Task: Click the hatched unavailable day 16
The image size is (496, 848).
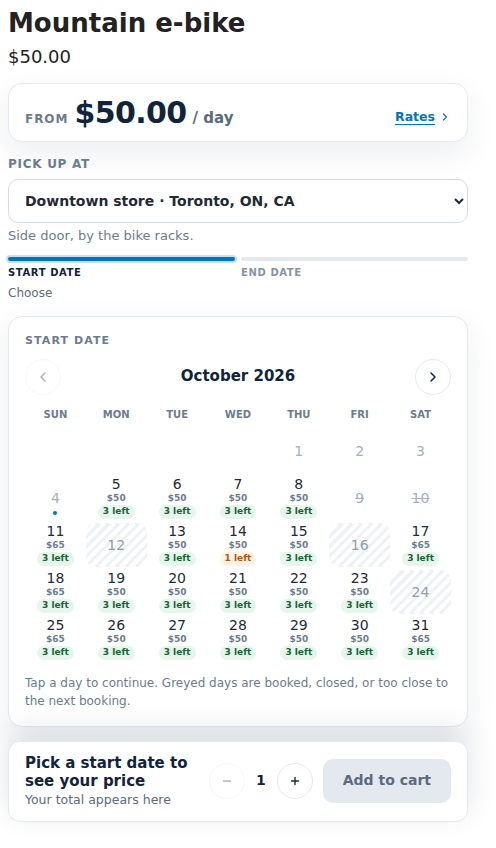Action: [x=360, y=545]
